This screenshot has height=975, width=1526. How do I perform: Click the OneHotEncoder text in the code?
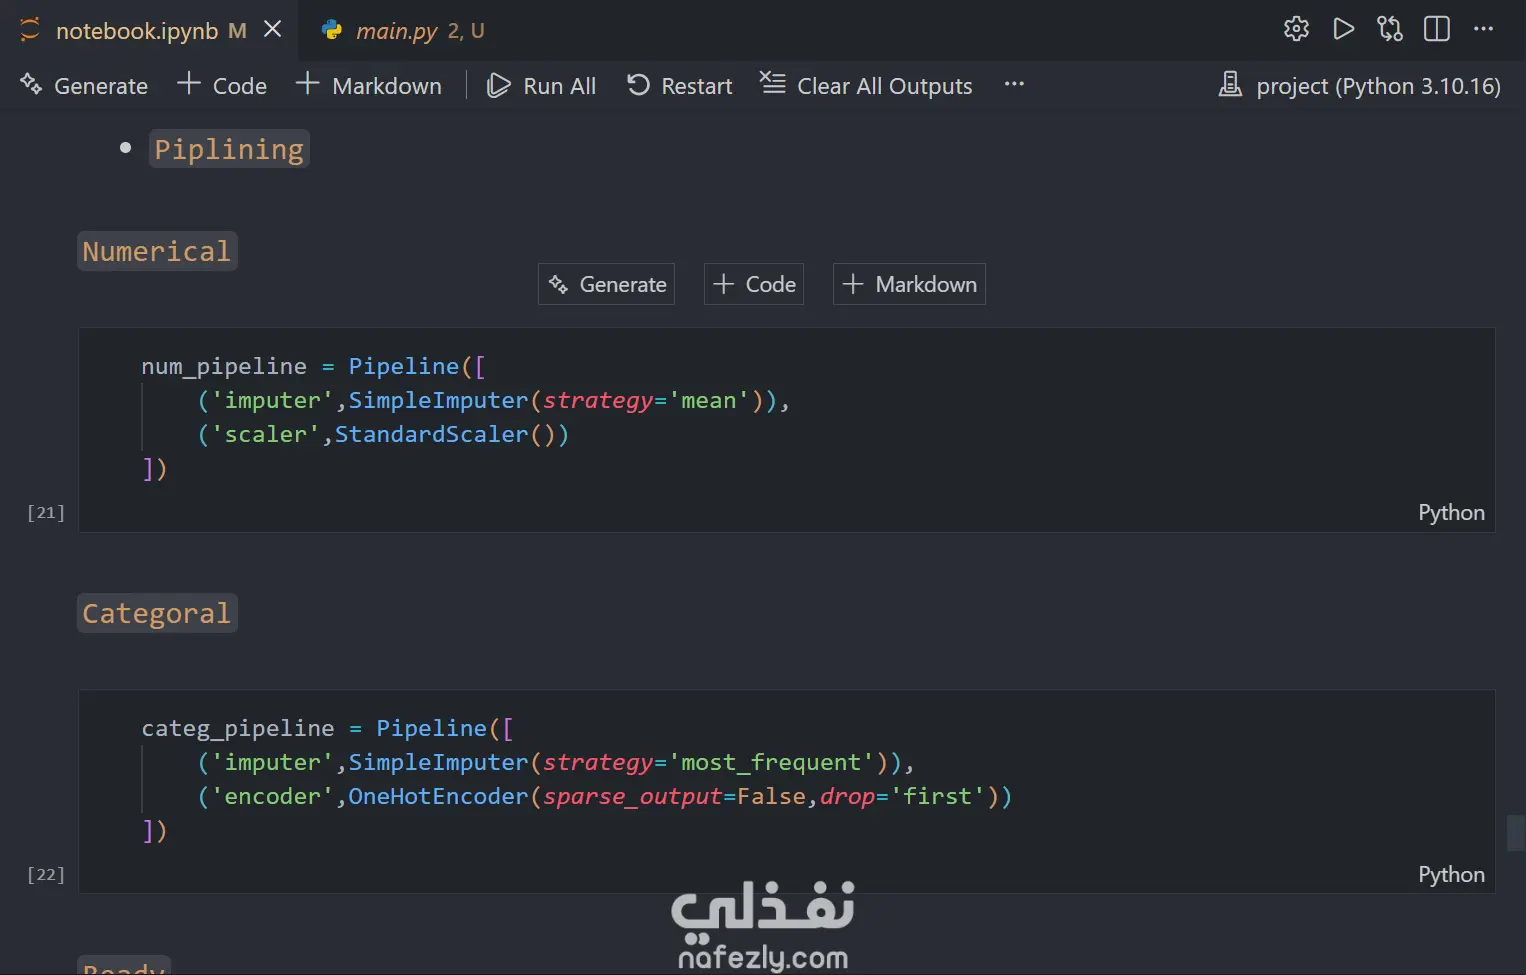click(438, 796)
